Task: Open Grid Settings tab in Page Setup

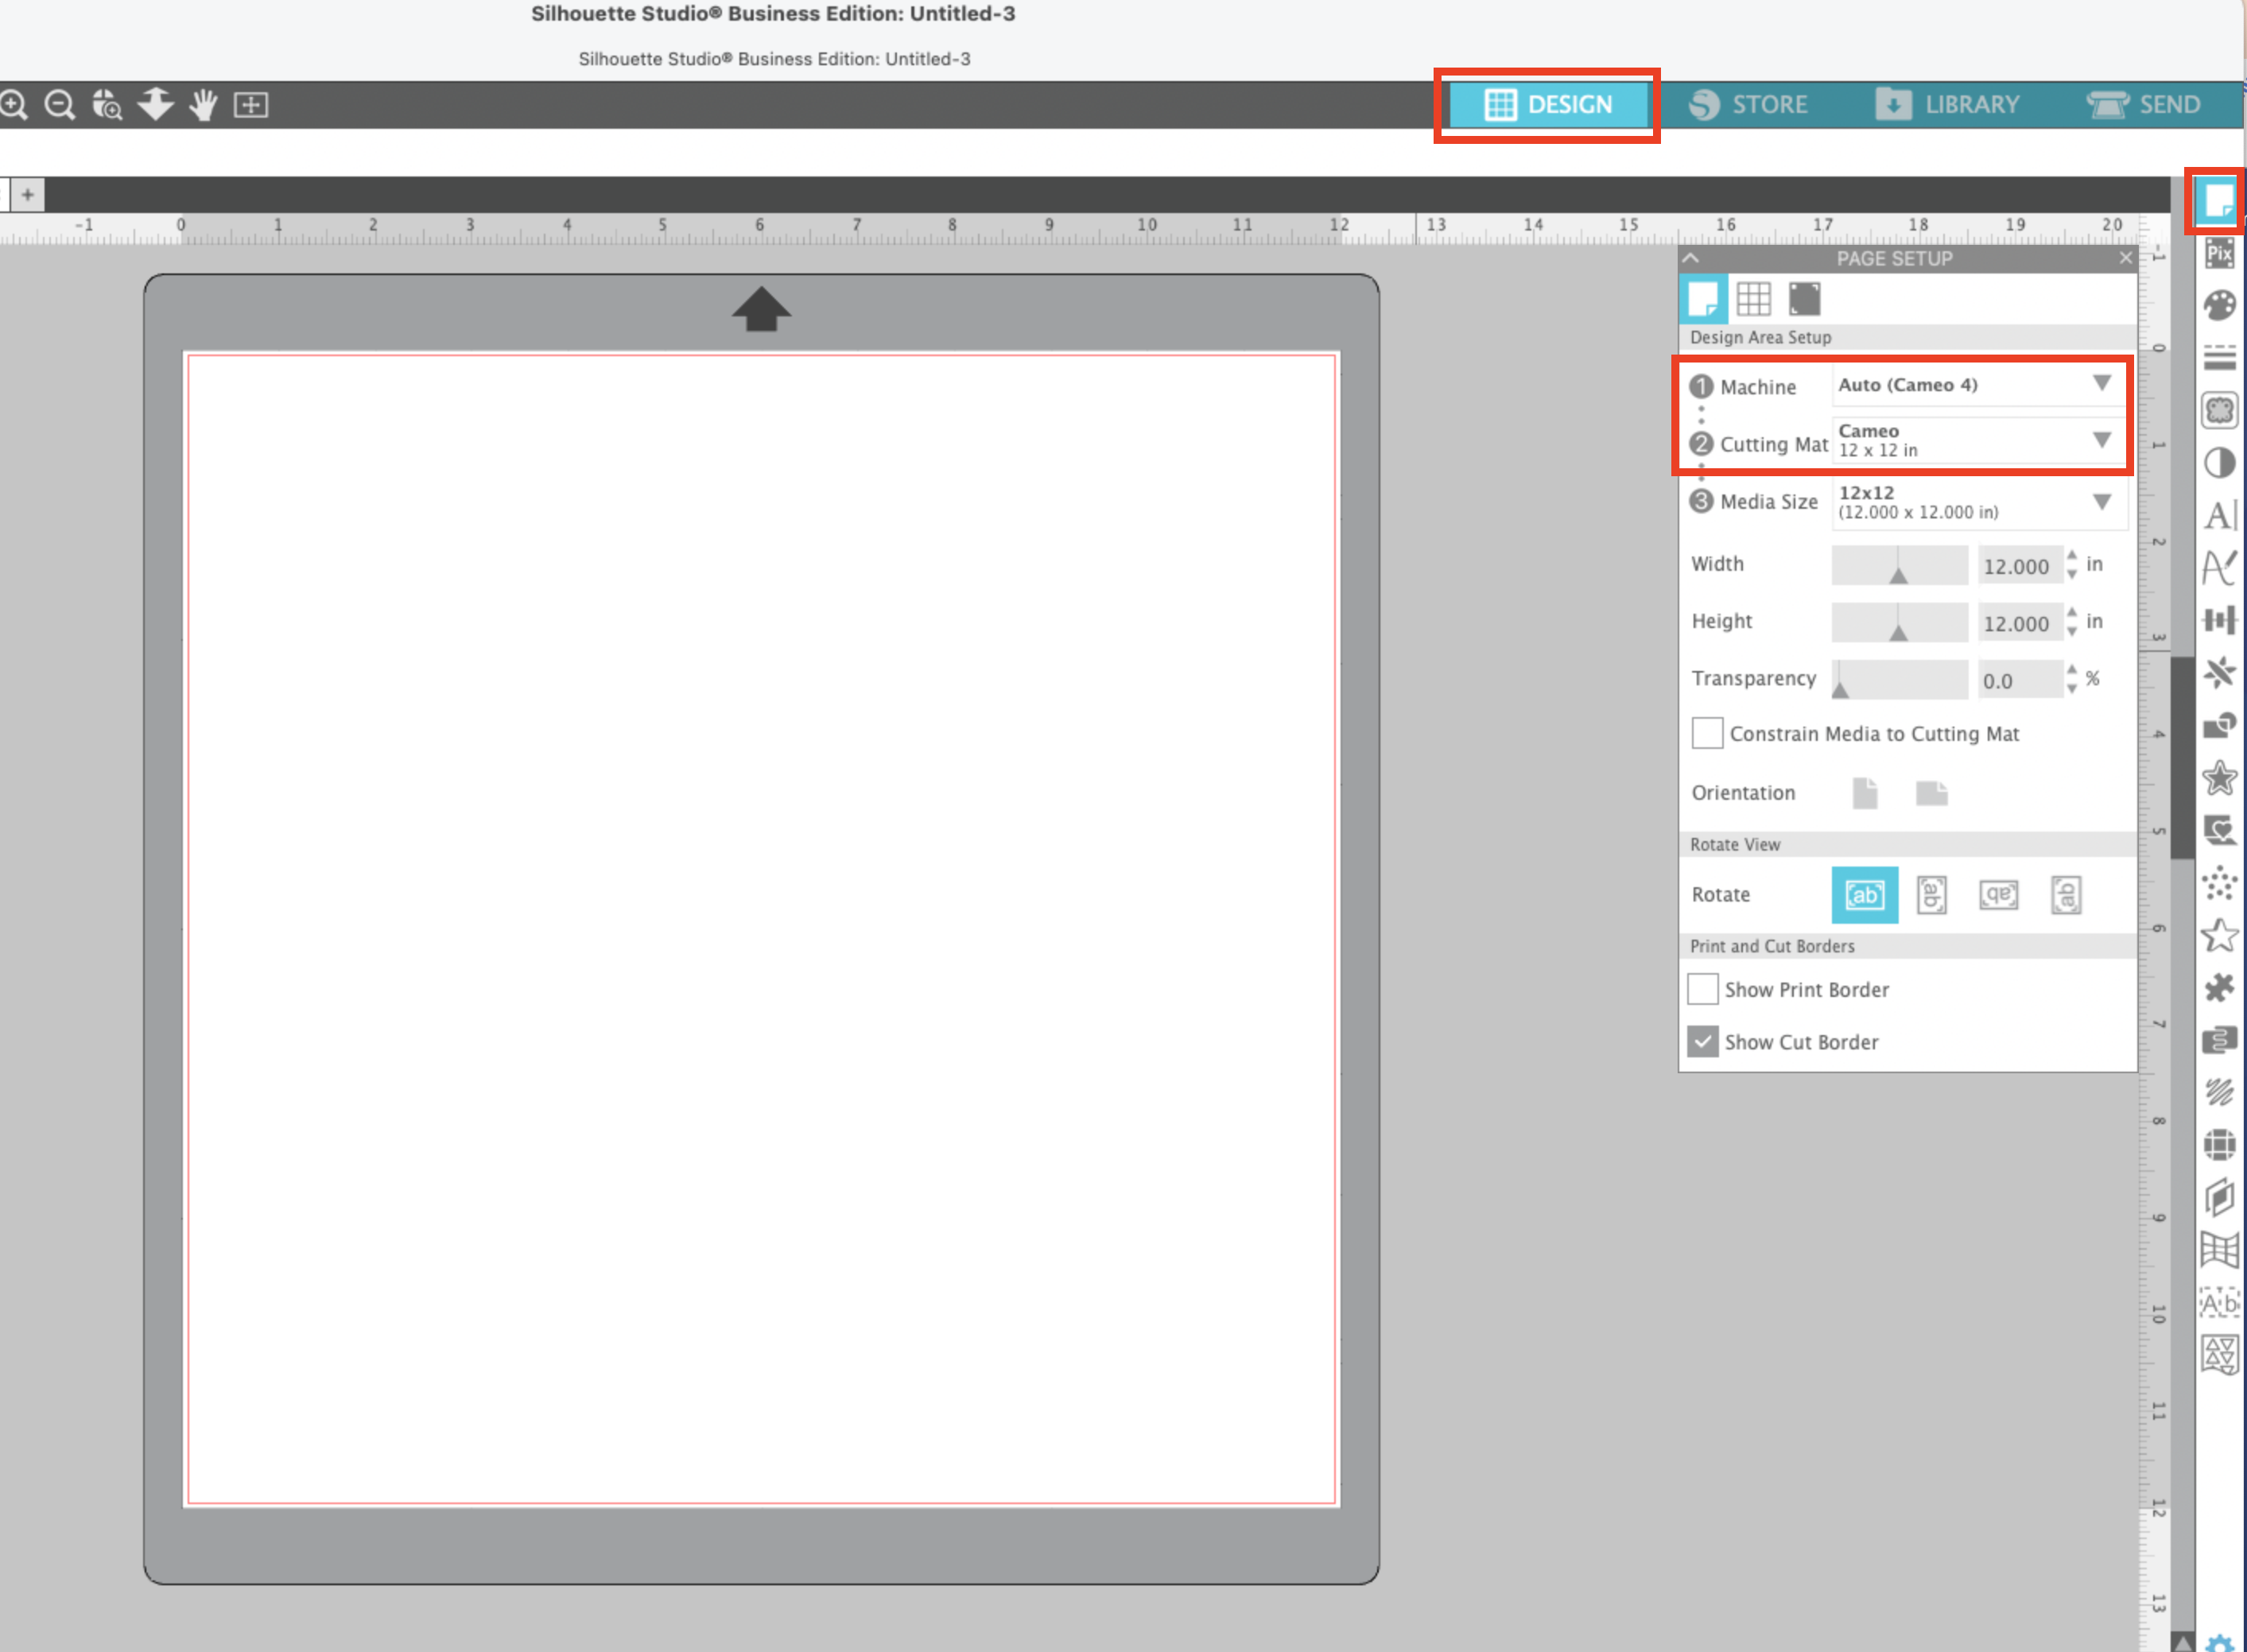Action: coord(1753,298)
